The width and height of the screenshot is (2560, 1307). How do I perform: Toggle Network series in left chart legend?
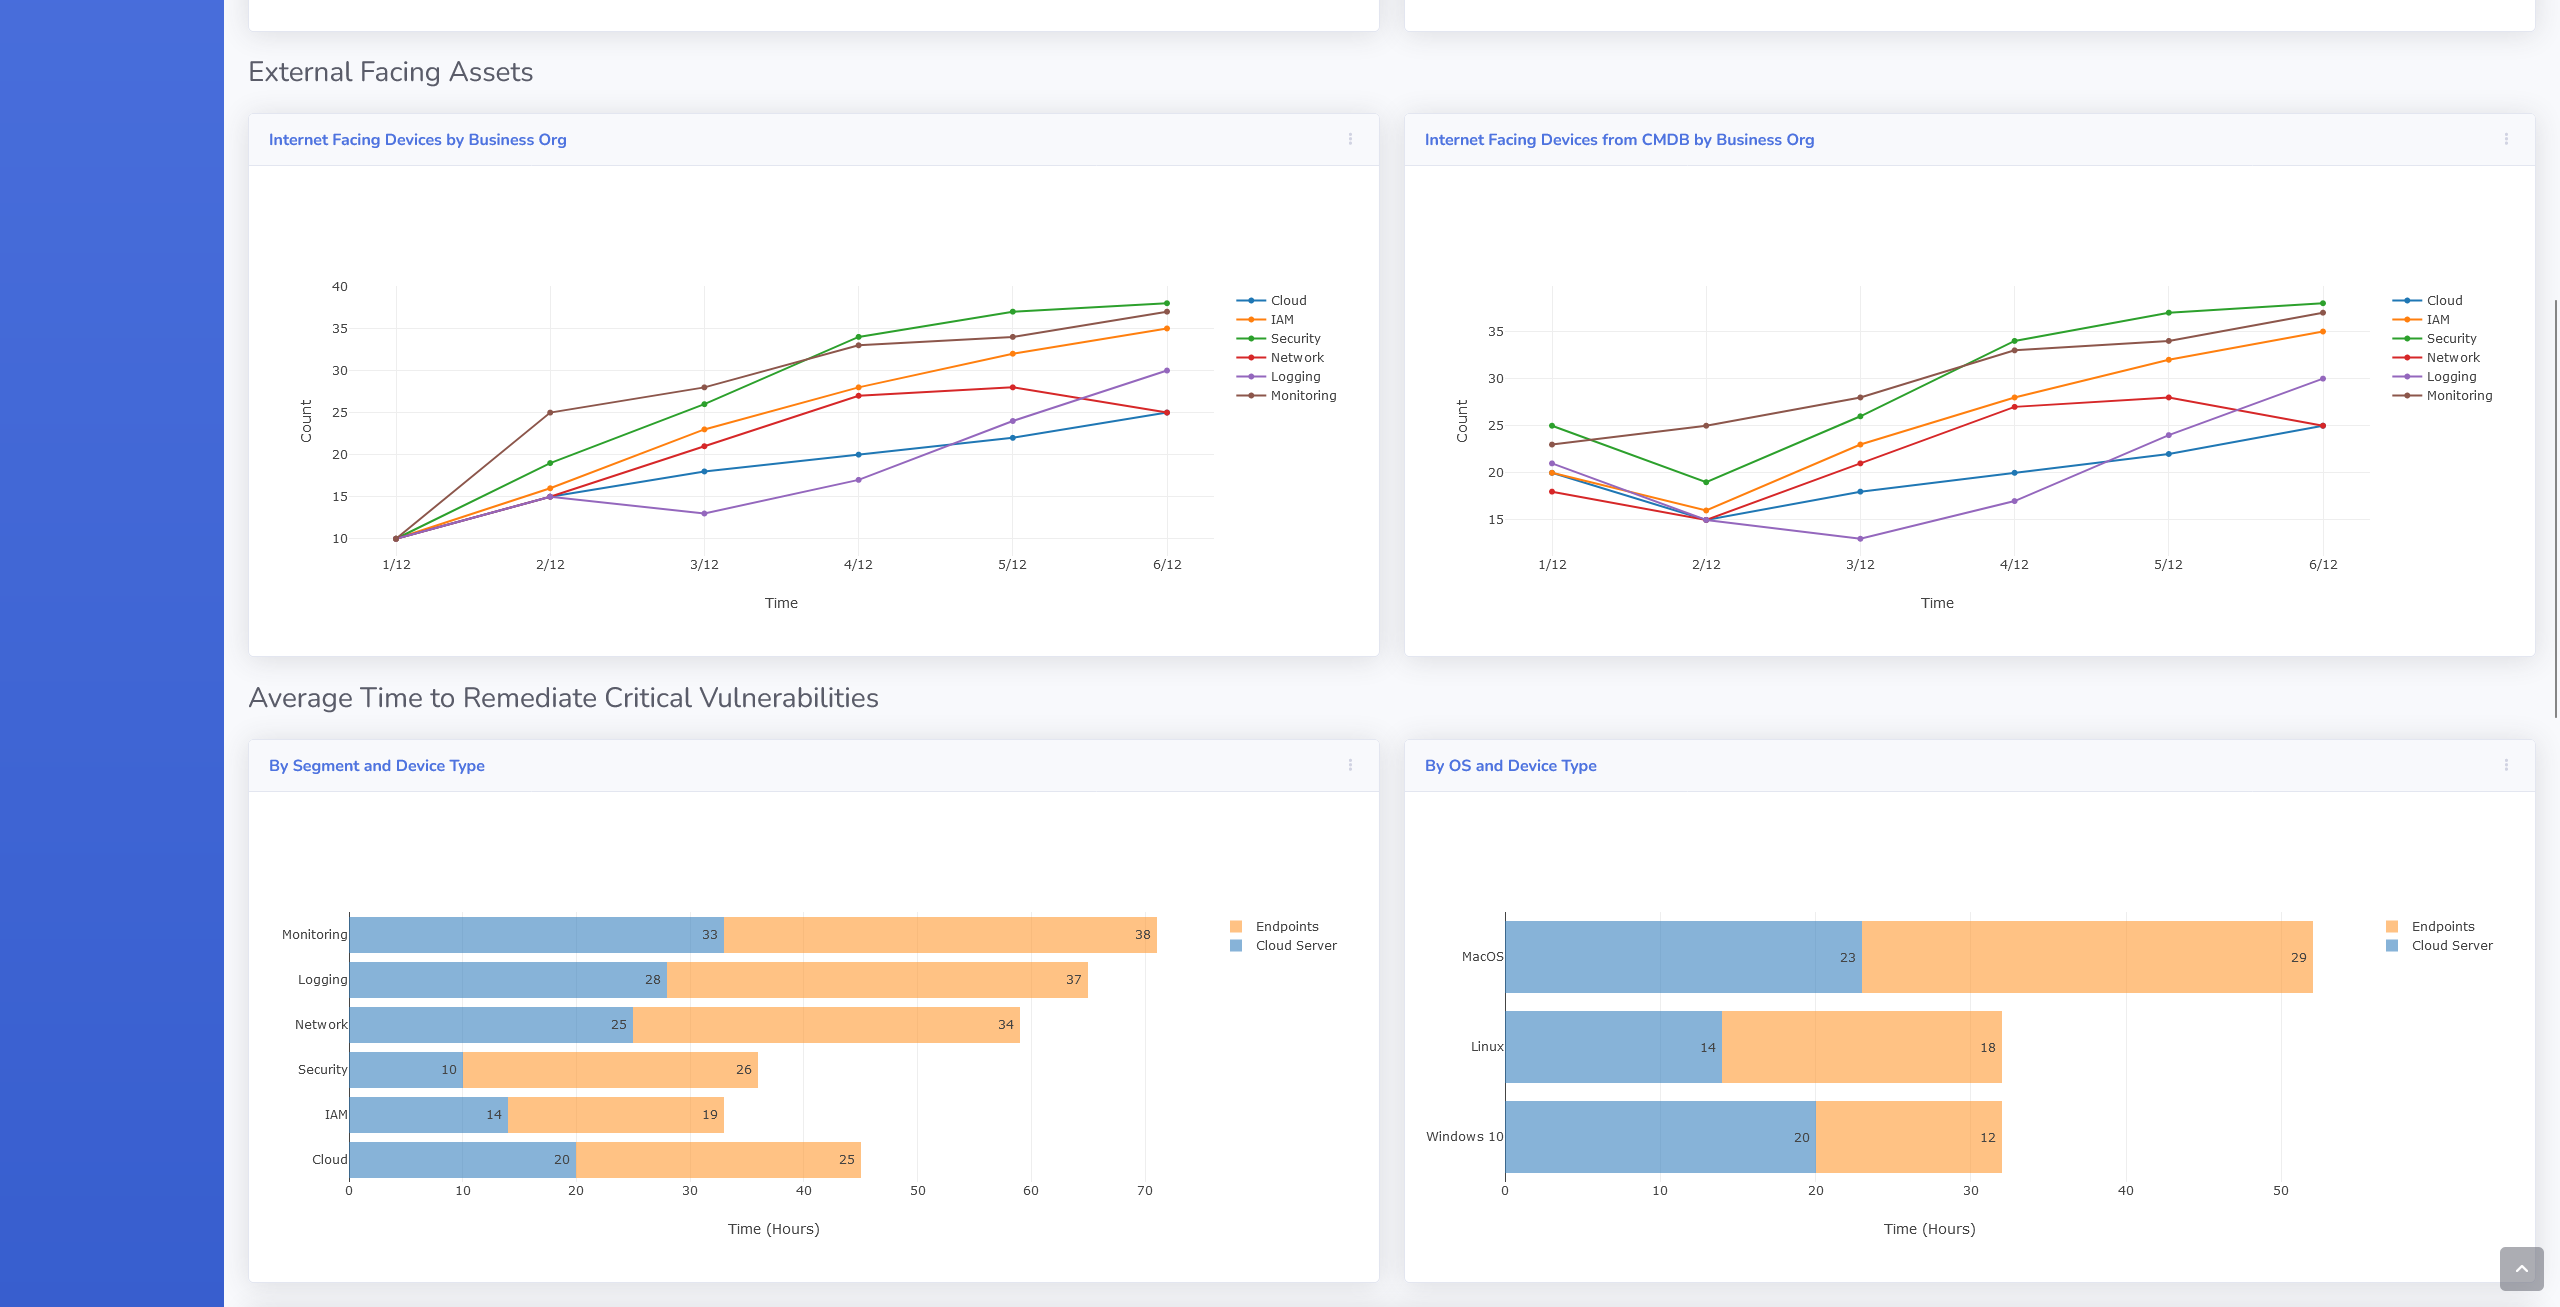[1296, 357]
